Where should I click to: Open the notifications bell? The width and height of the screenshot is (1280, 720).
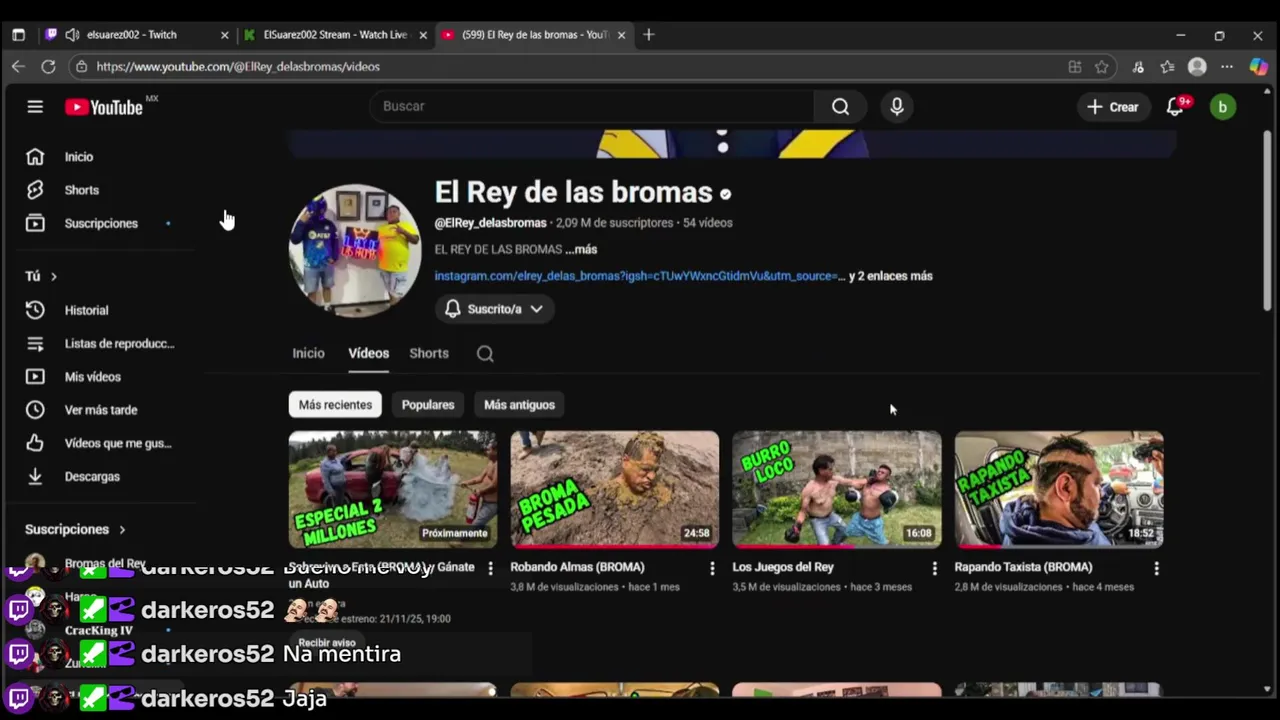click(1176, 107)
